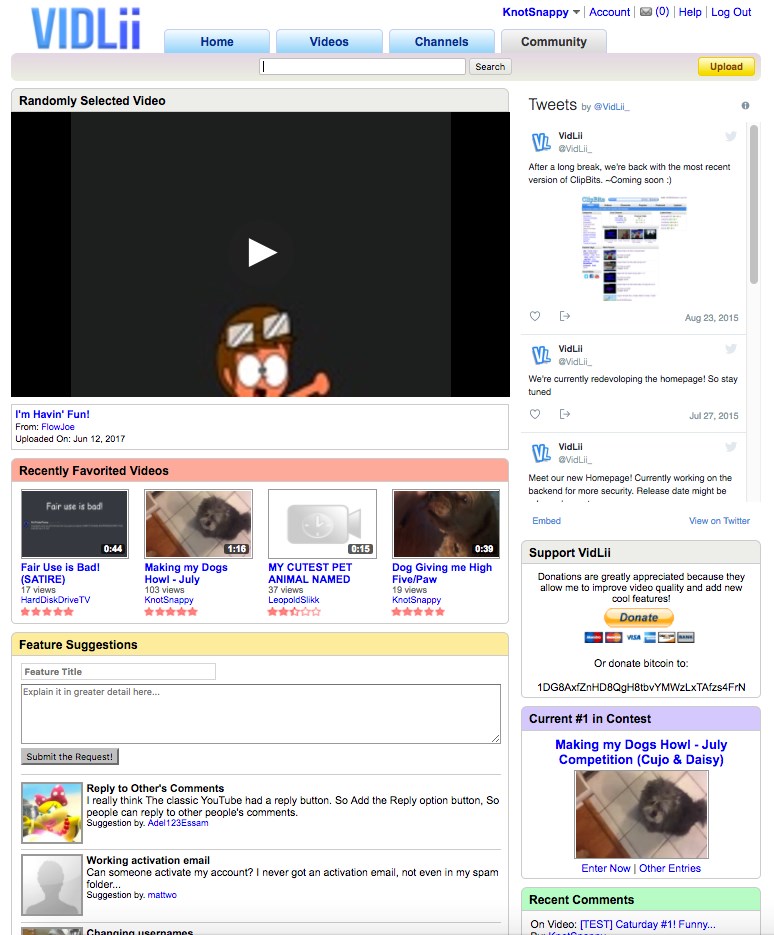Click the Dog Giving me High Five/Paw title

(442, 573)
